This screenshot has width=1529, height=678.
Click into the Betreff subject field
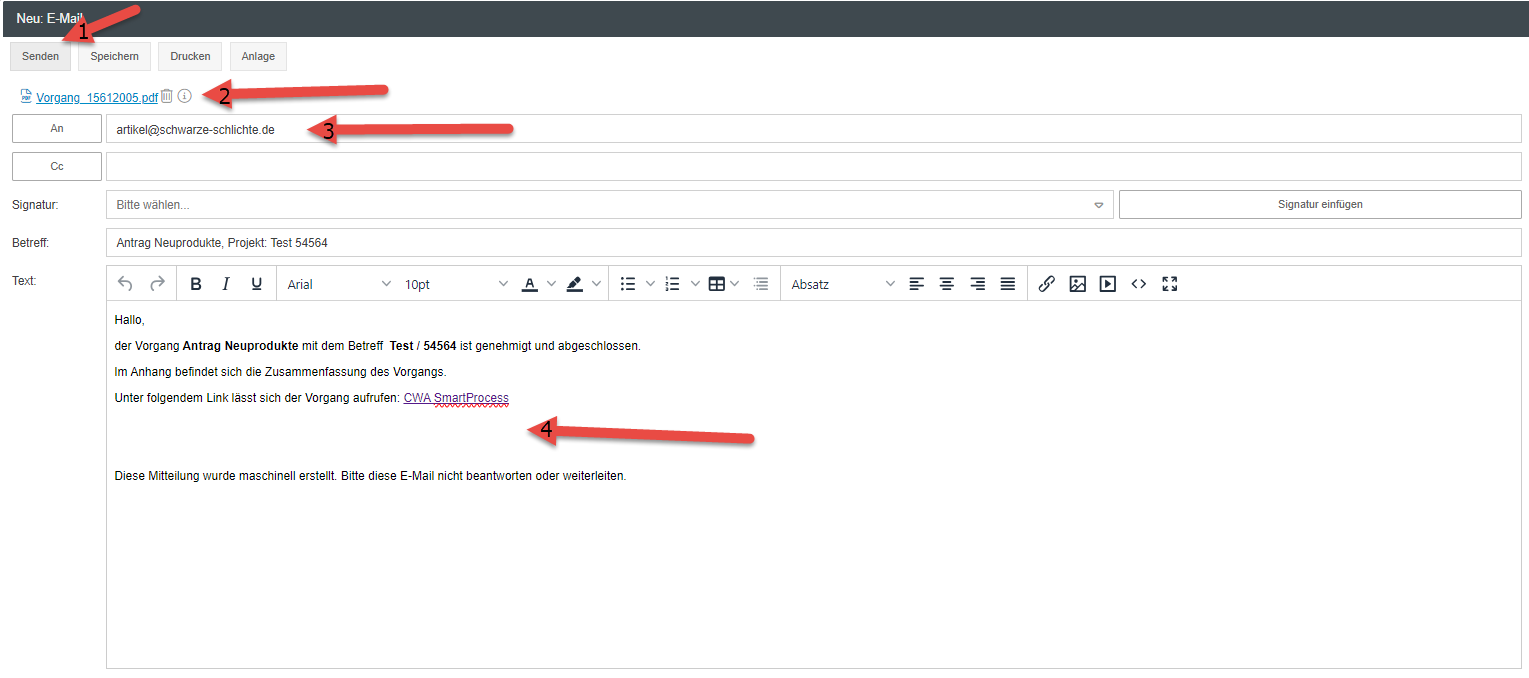(812, 243)
